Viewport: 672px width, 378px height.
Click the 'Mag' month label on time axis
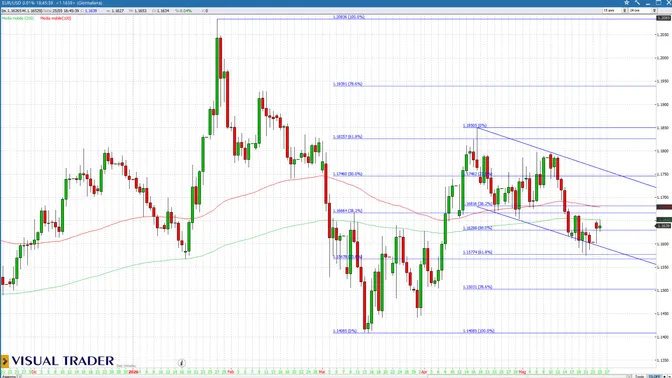click(x=522, y=372)
